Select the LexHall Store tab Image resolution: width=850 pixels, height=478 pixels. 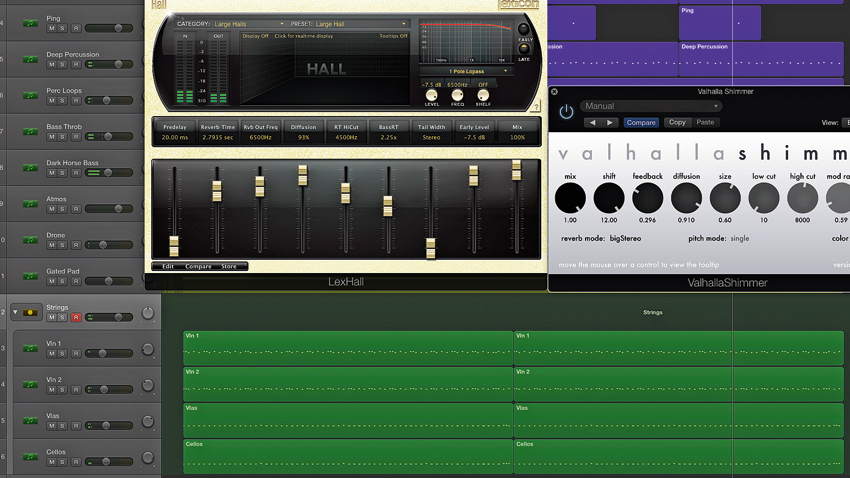pos(229,266)
